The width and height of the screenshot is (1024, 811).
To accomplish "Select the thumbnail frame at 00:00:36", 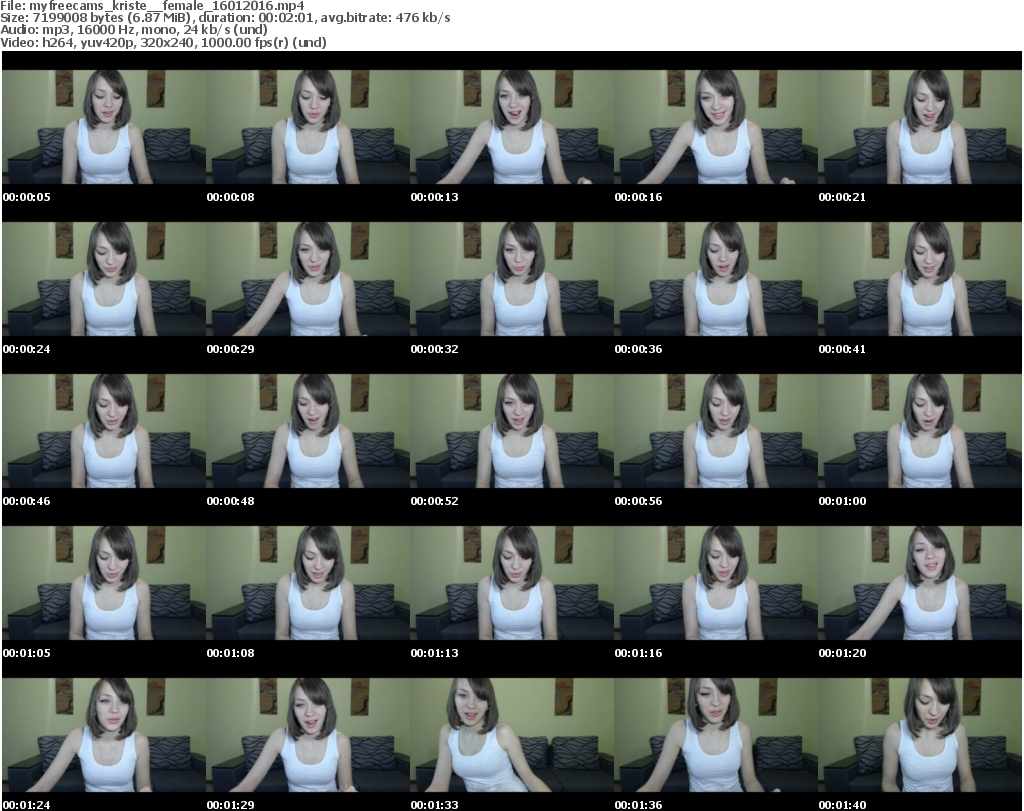I will pyautogui.click(x=716, y=279).
